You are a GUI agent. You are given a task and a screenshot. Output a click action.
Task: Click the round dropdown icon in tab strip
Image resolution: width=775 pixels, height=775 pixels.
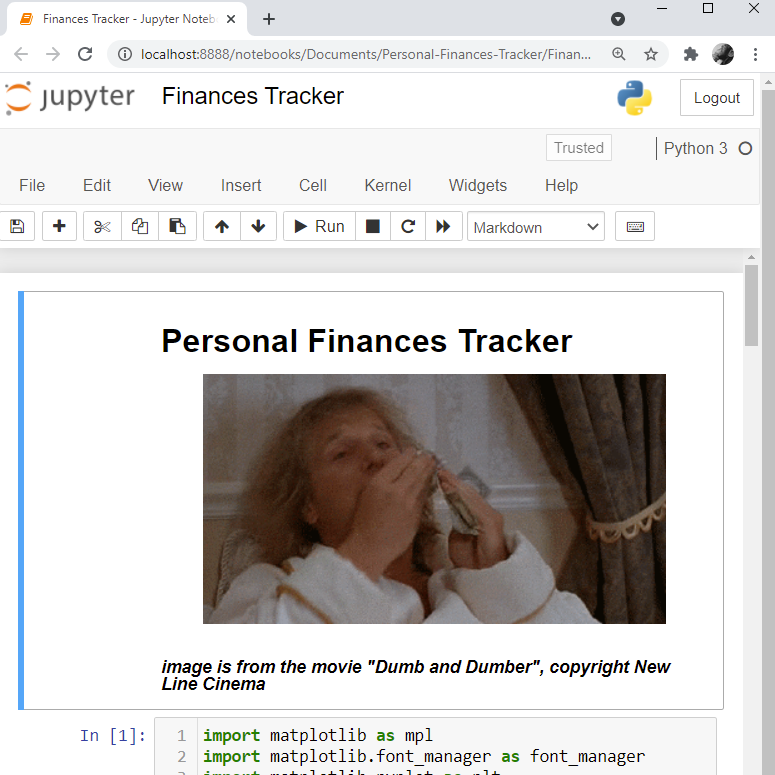coord(618,19)
